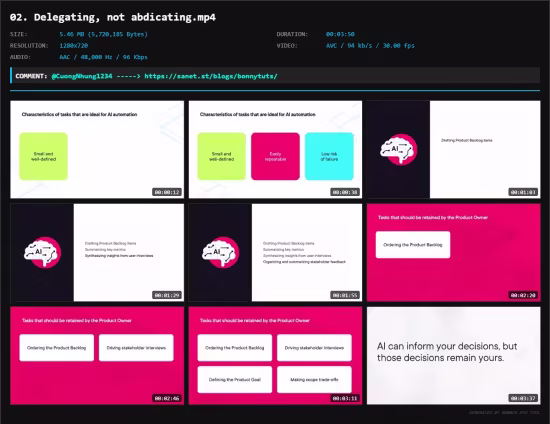
Task: Click the 00:03:11 timestamp badge
Action: pyautogui.click(x=345, y=398)
